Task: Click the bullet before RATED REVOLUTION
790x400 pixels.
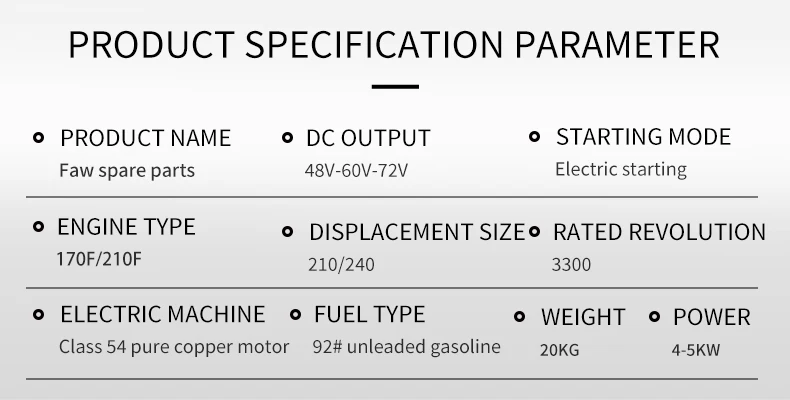Action: (534, 232)
